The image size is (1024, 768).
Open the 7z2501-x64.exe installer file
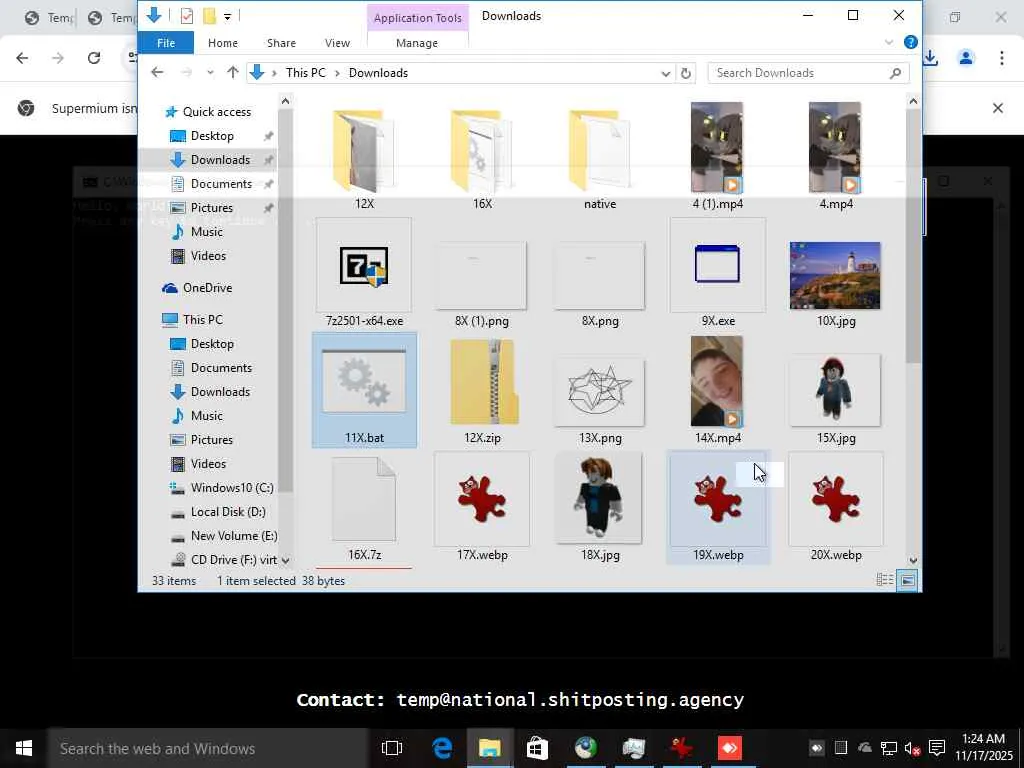point(364,268)
